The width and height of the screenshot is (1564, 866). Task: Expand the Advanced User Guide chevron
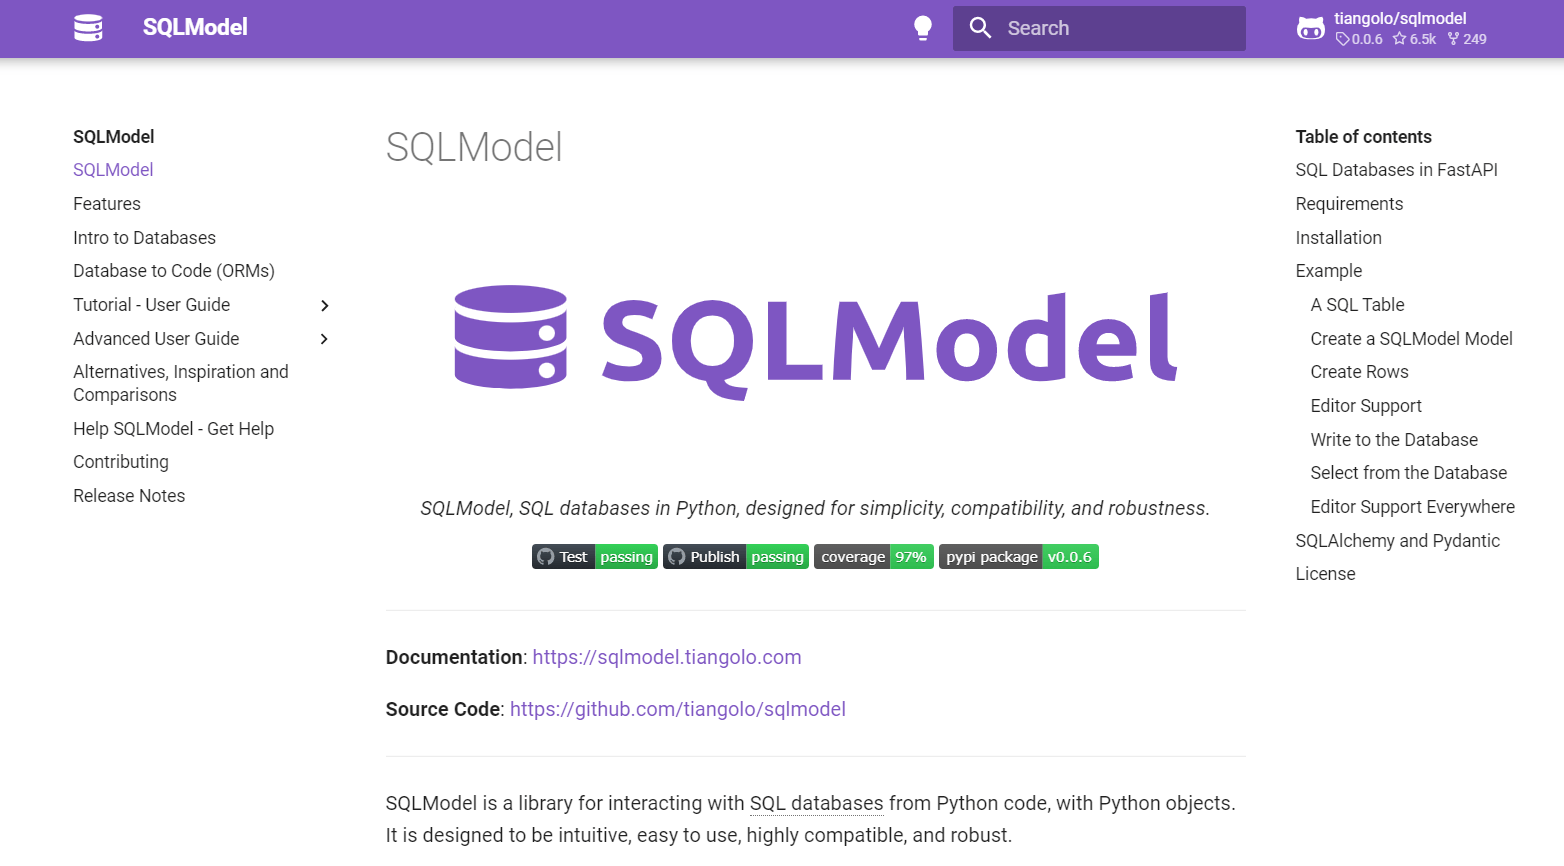click(x=324, y=339)
